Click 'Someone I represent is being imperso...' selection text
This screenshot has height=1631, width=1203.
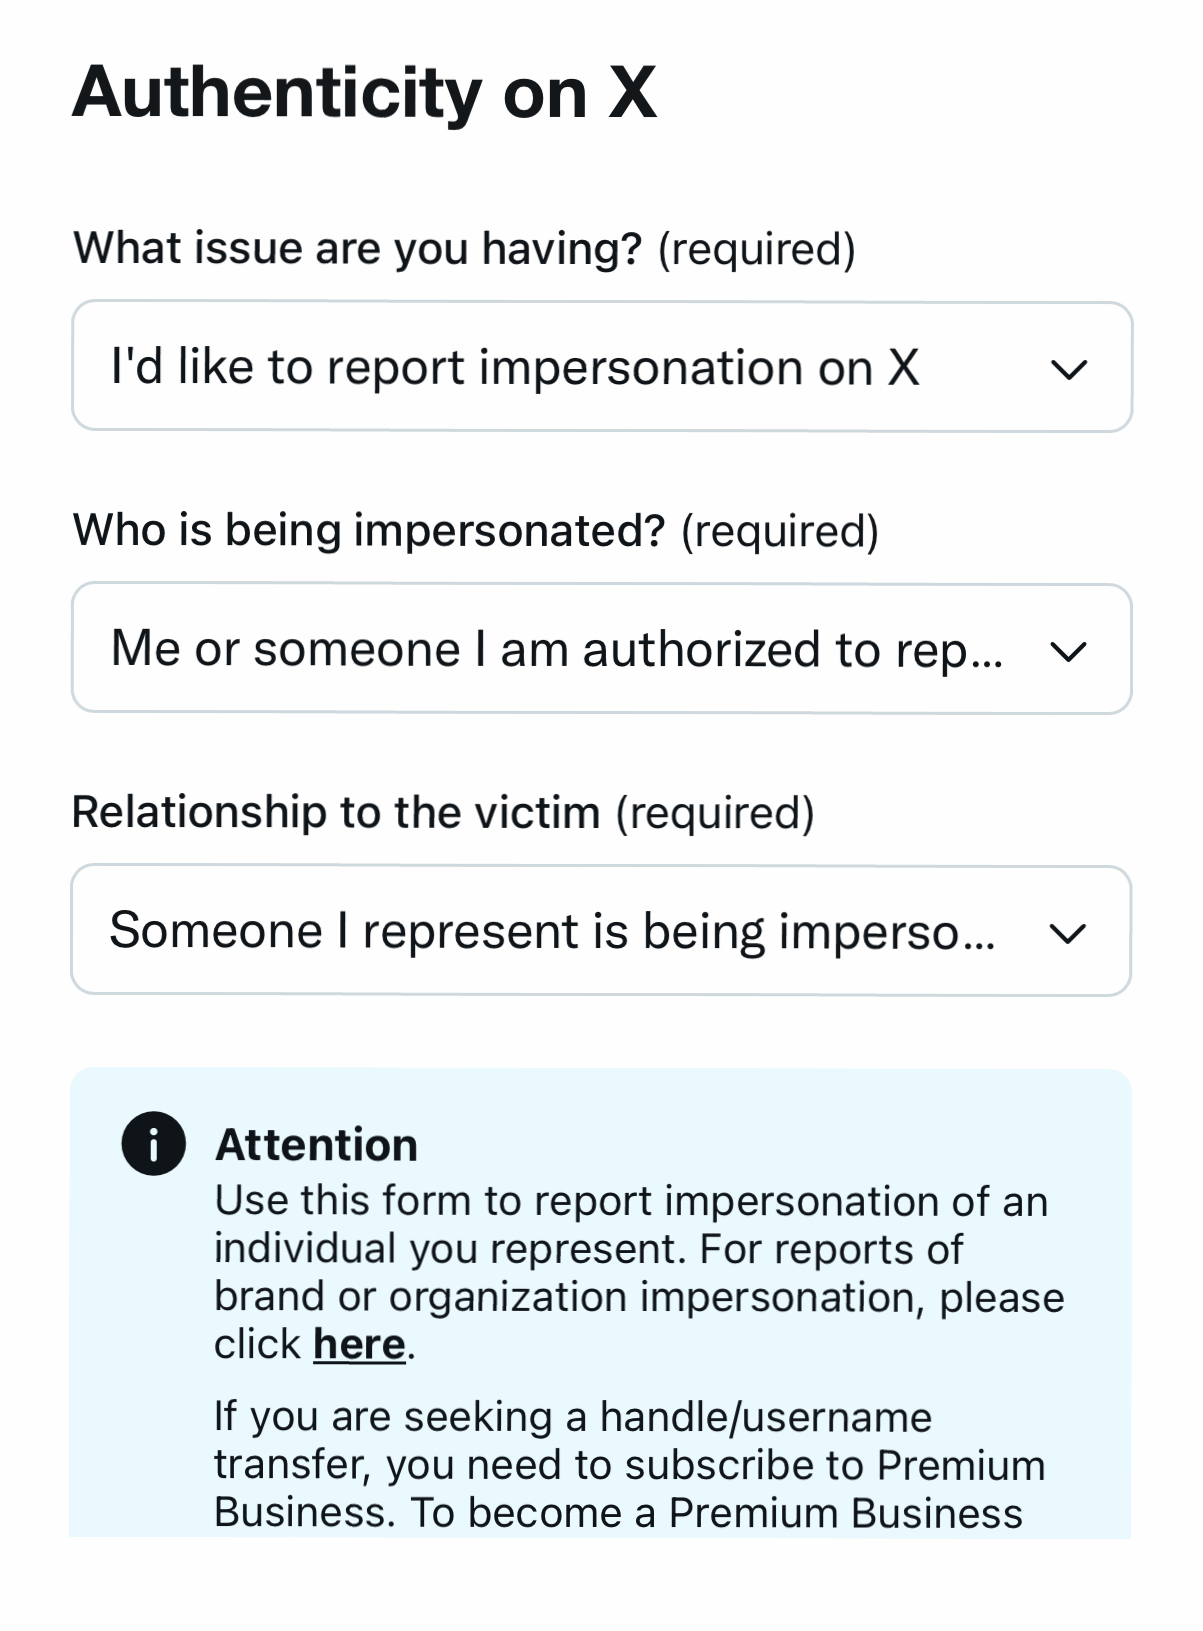point(552,931)
